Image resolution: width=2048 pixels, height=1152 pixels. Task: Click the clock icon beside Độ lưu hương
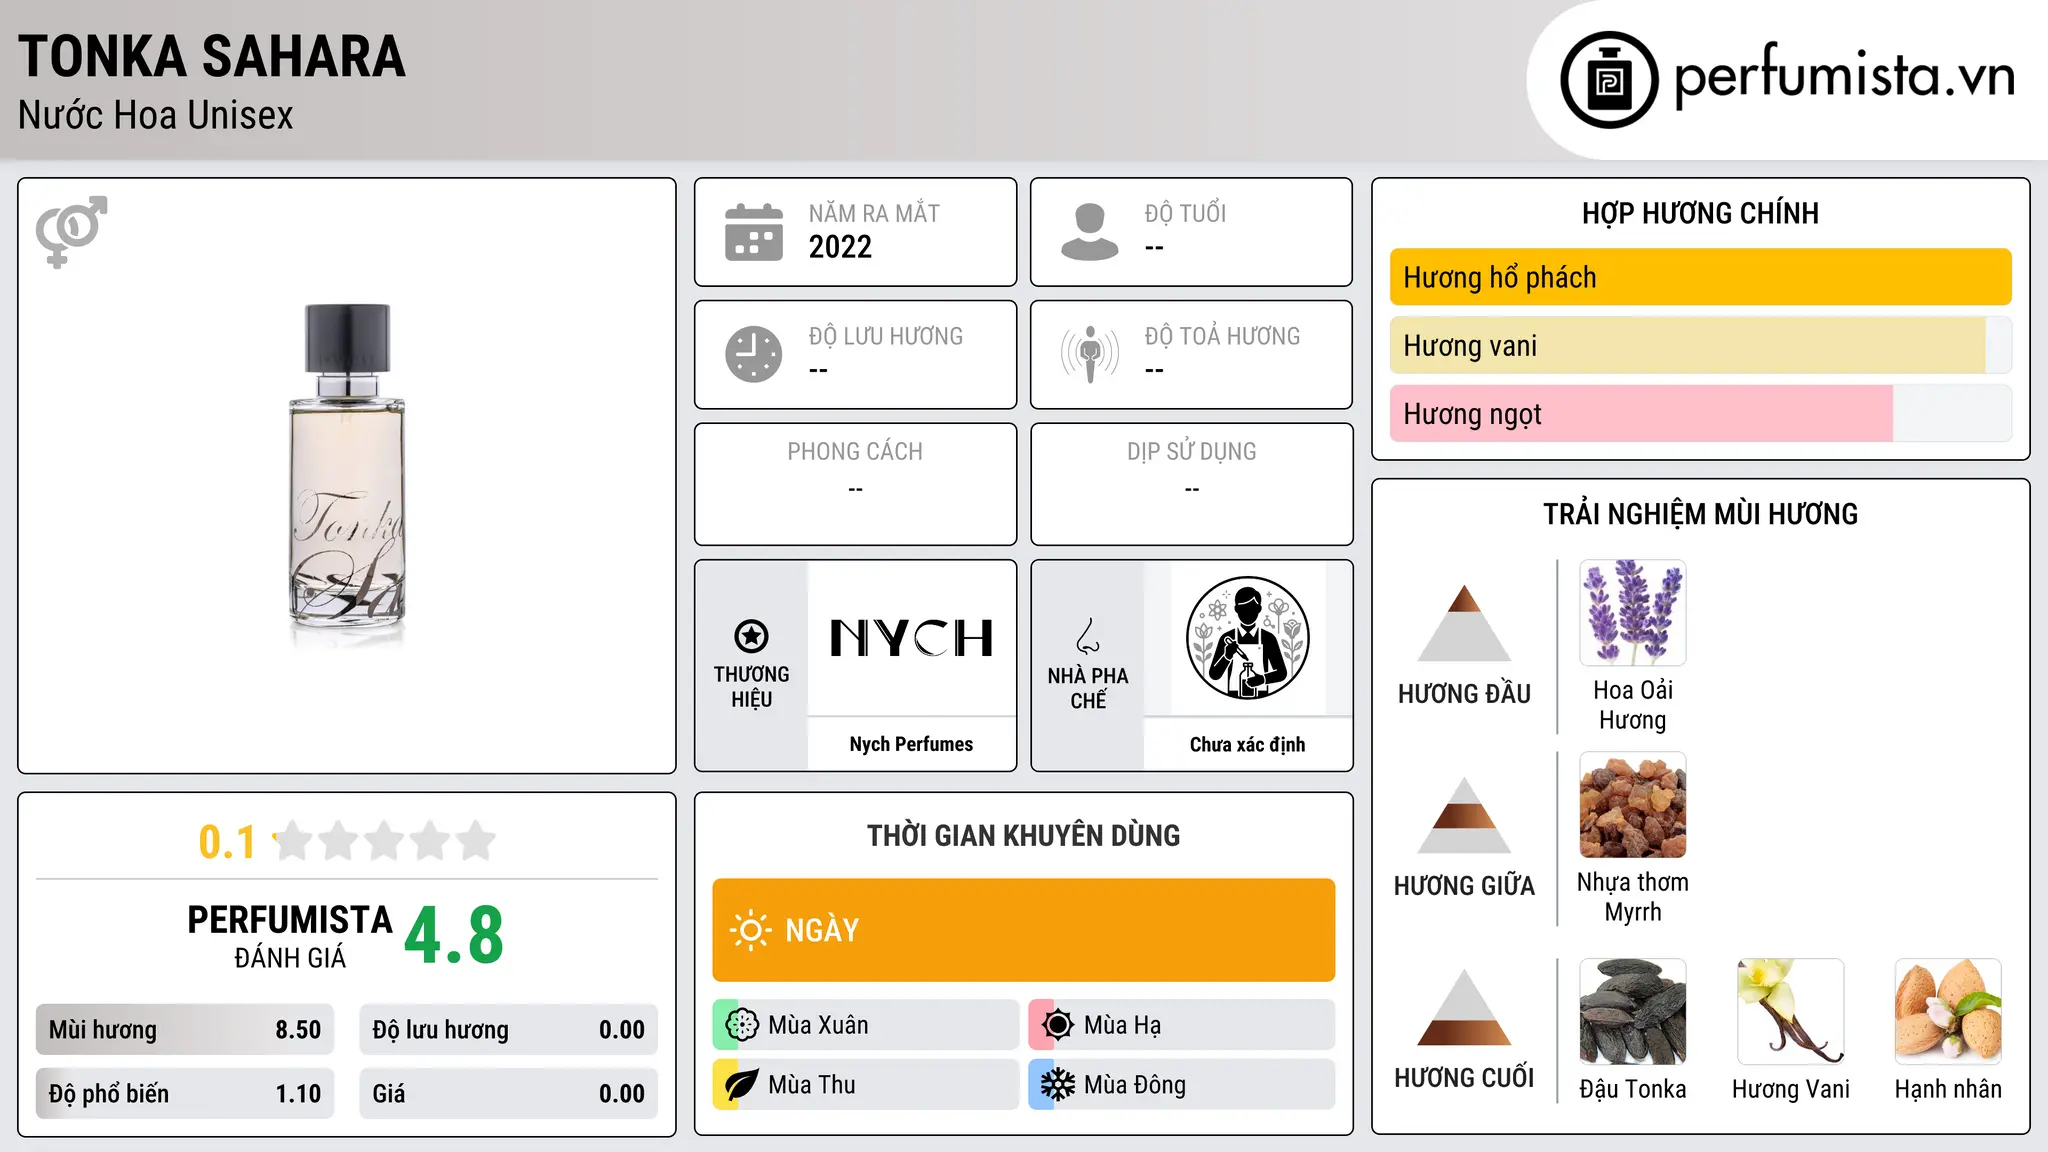(754, 354)
